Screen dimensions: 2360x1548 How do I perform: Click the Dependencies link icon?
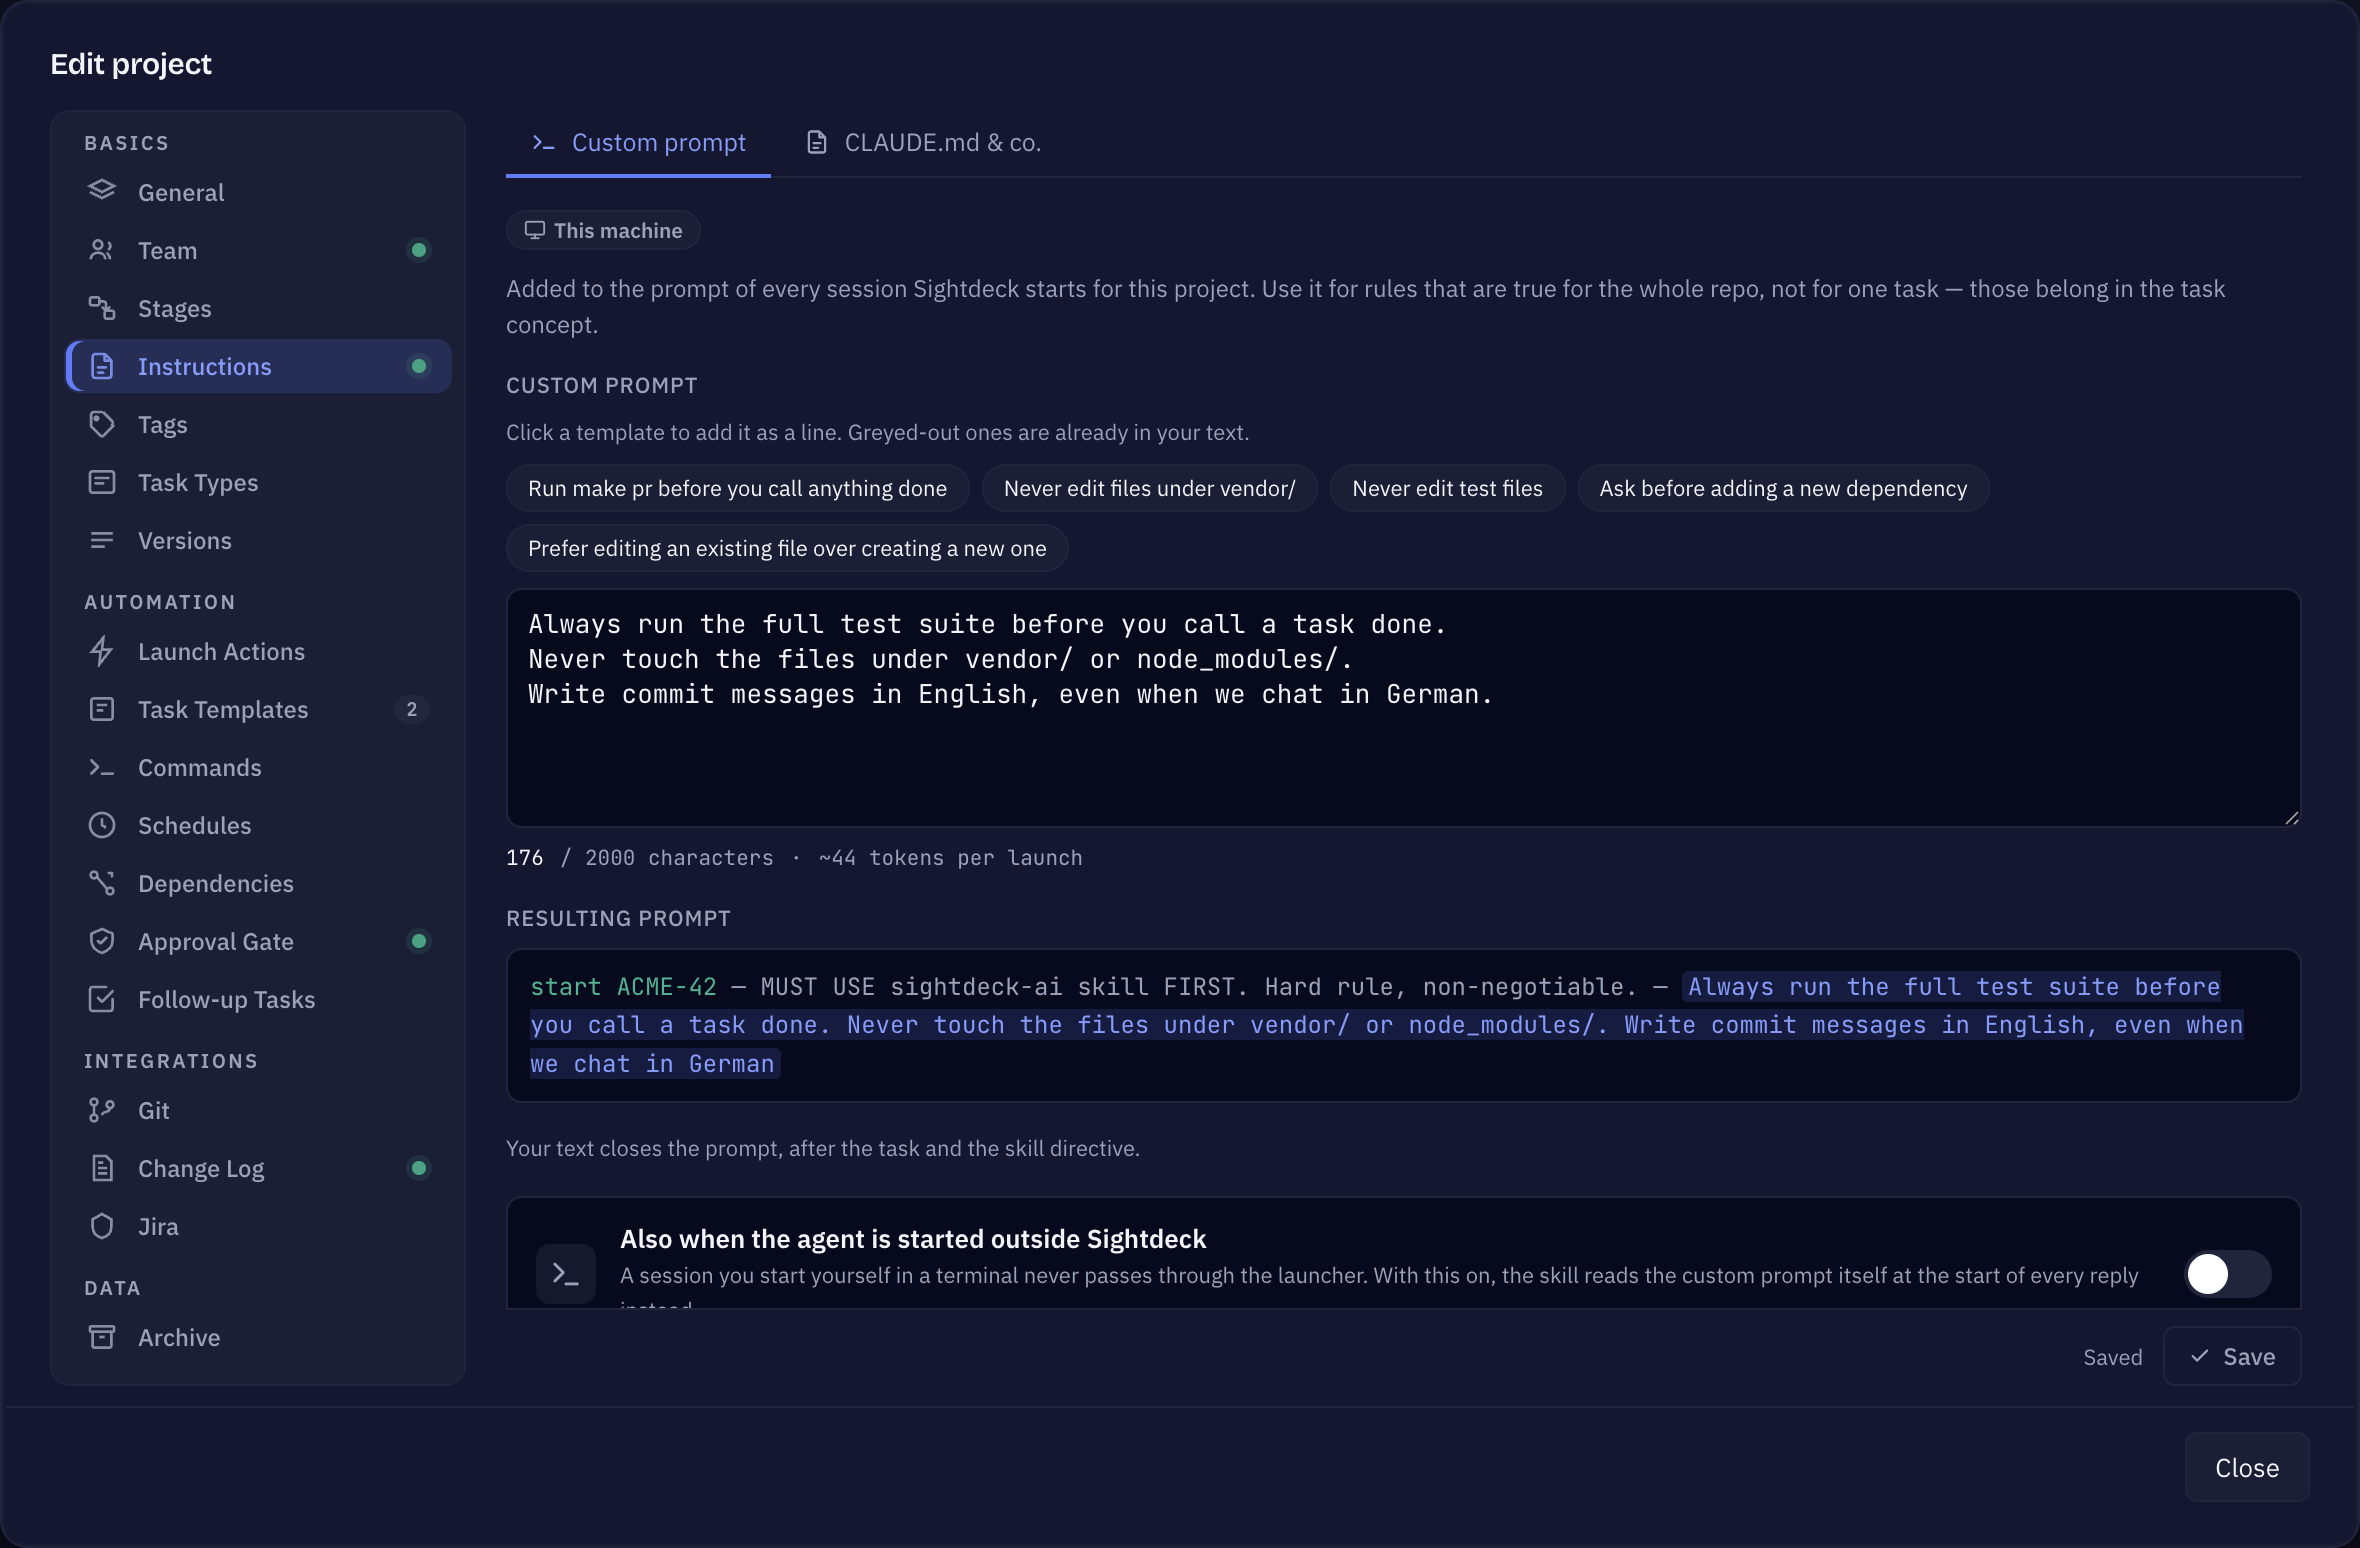coord(102,883)
